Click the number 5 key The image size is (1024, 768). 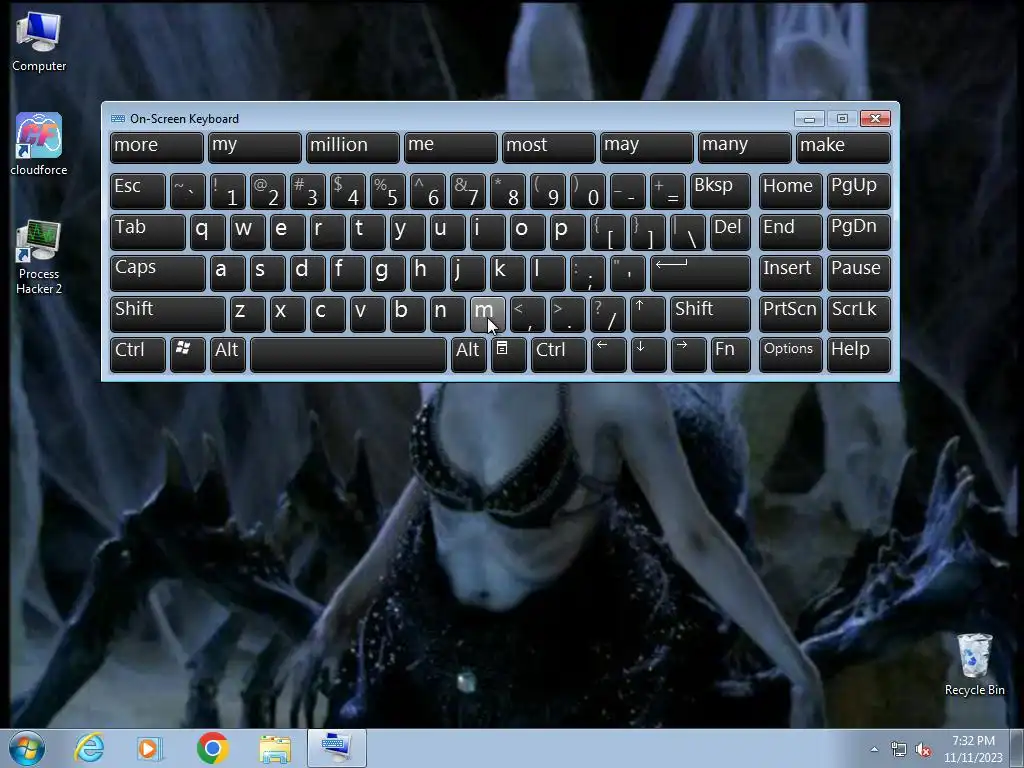click(x=387, y=191)
